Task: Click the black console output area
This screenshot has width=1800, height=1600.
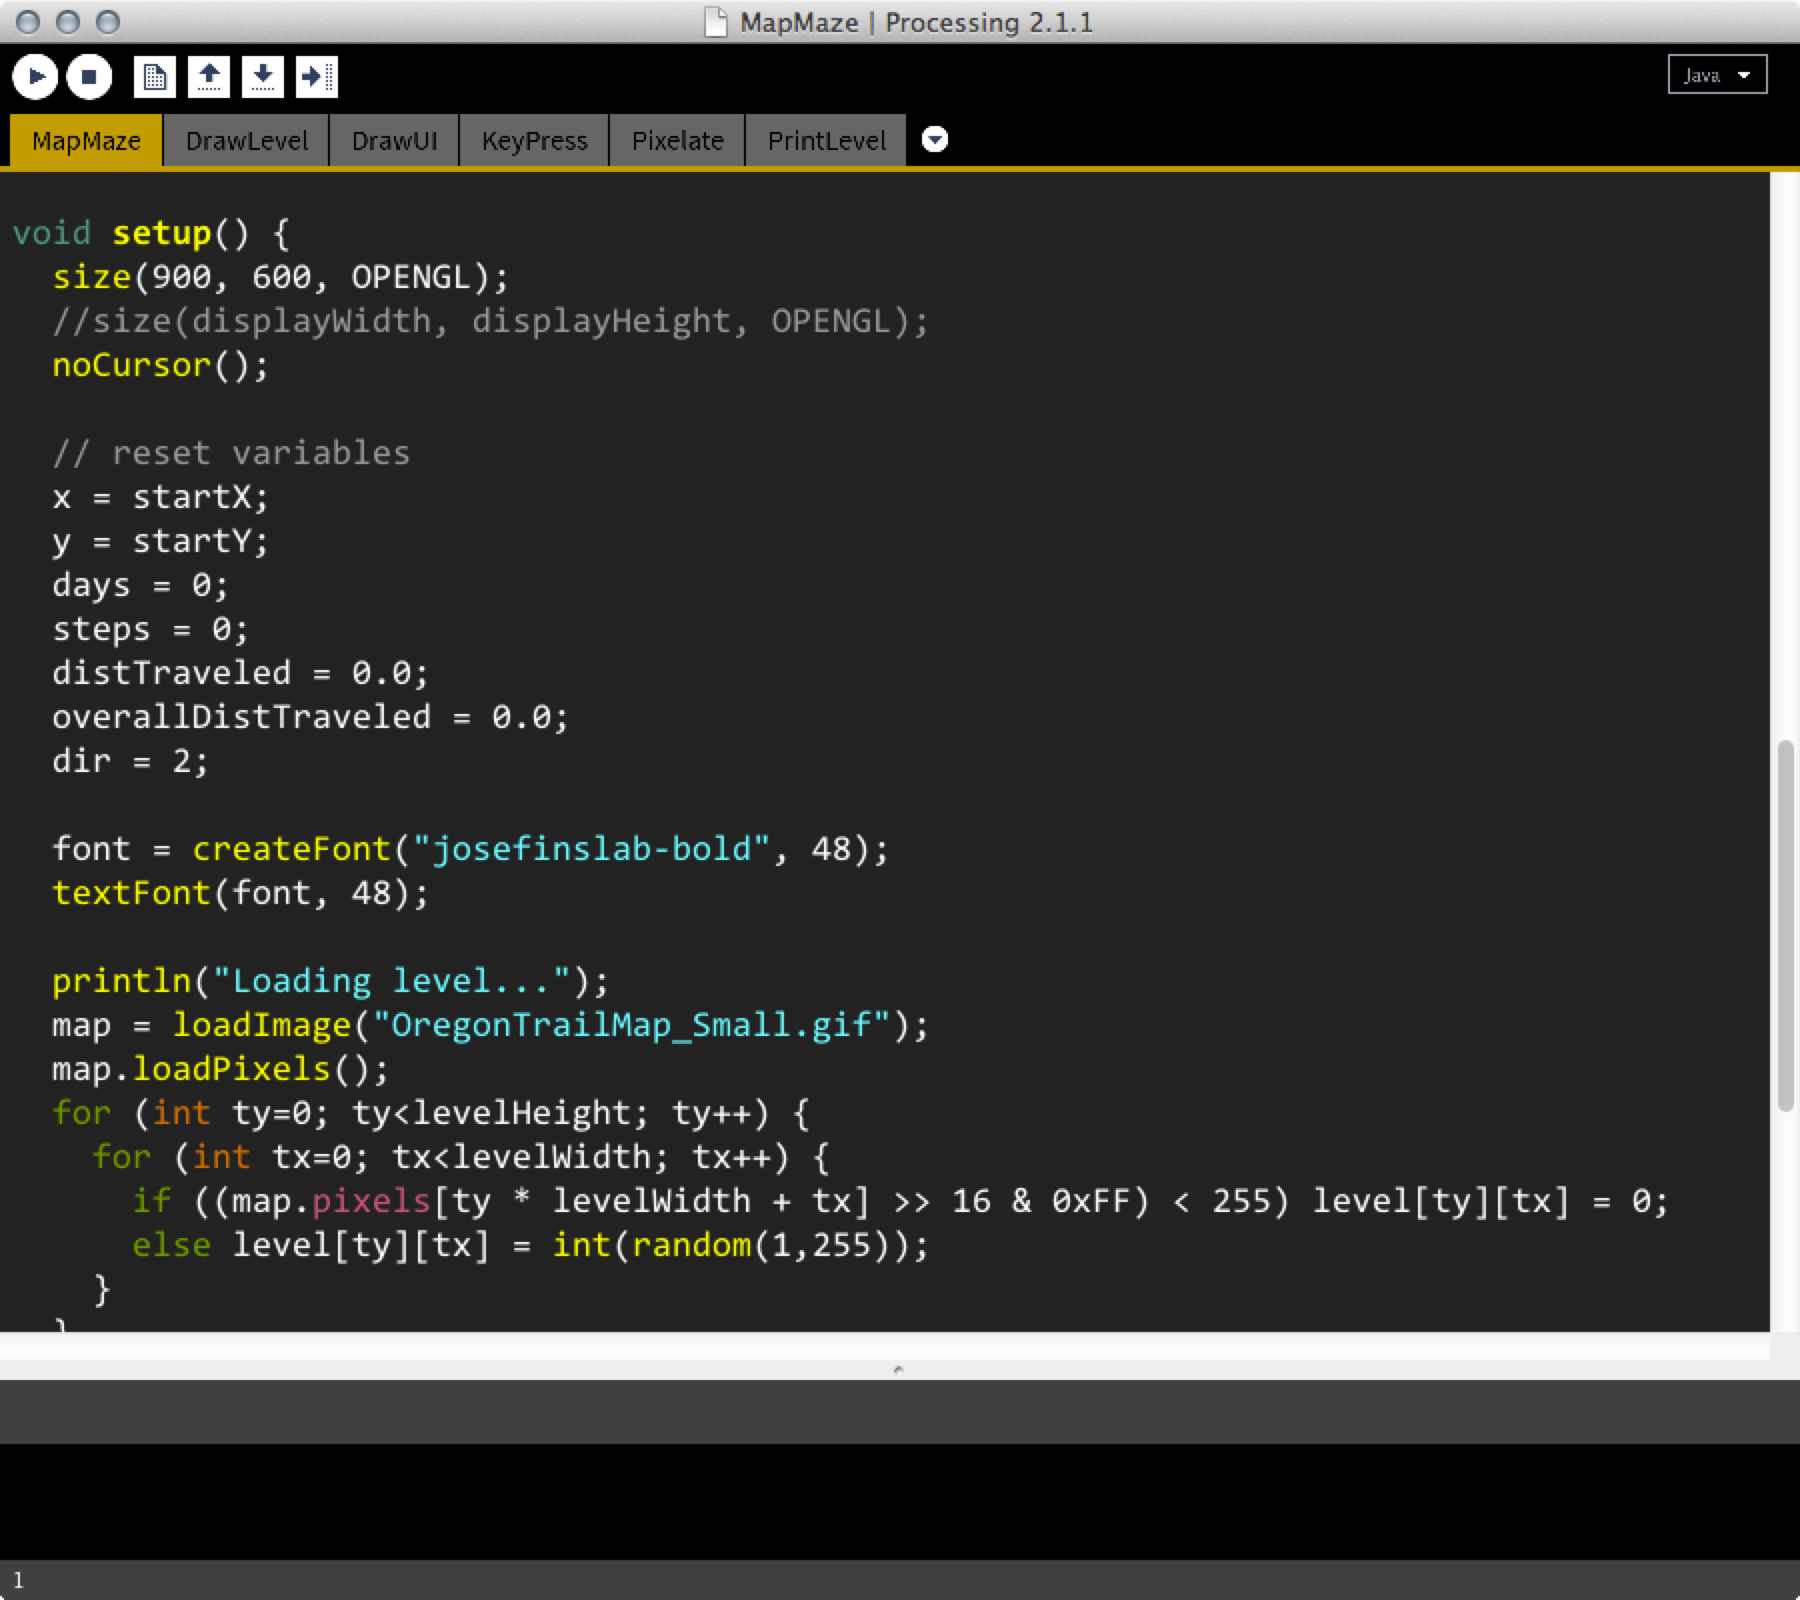Action: tap(900, 1500)
